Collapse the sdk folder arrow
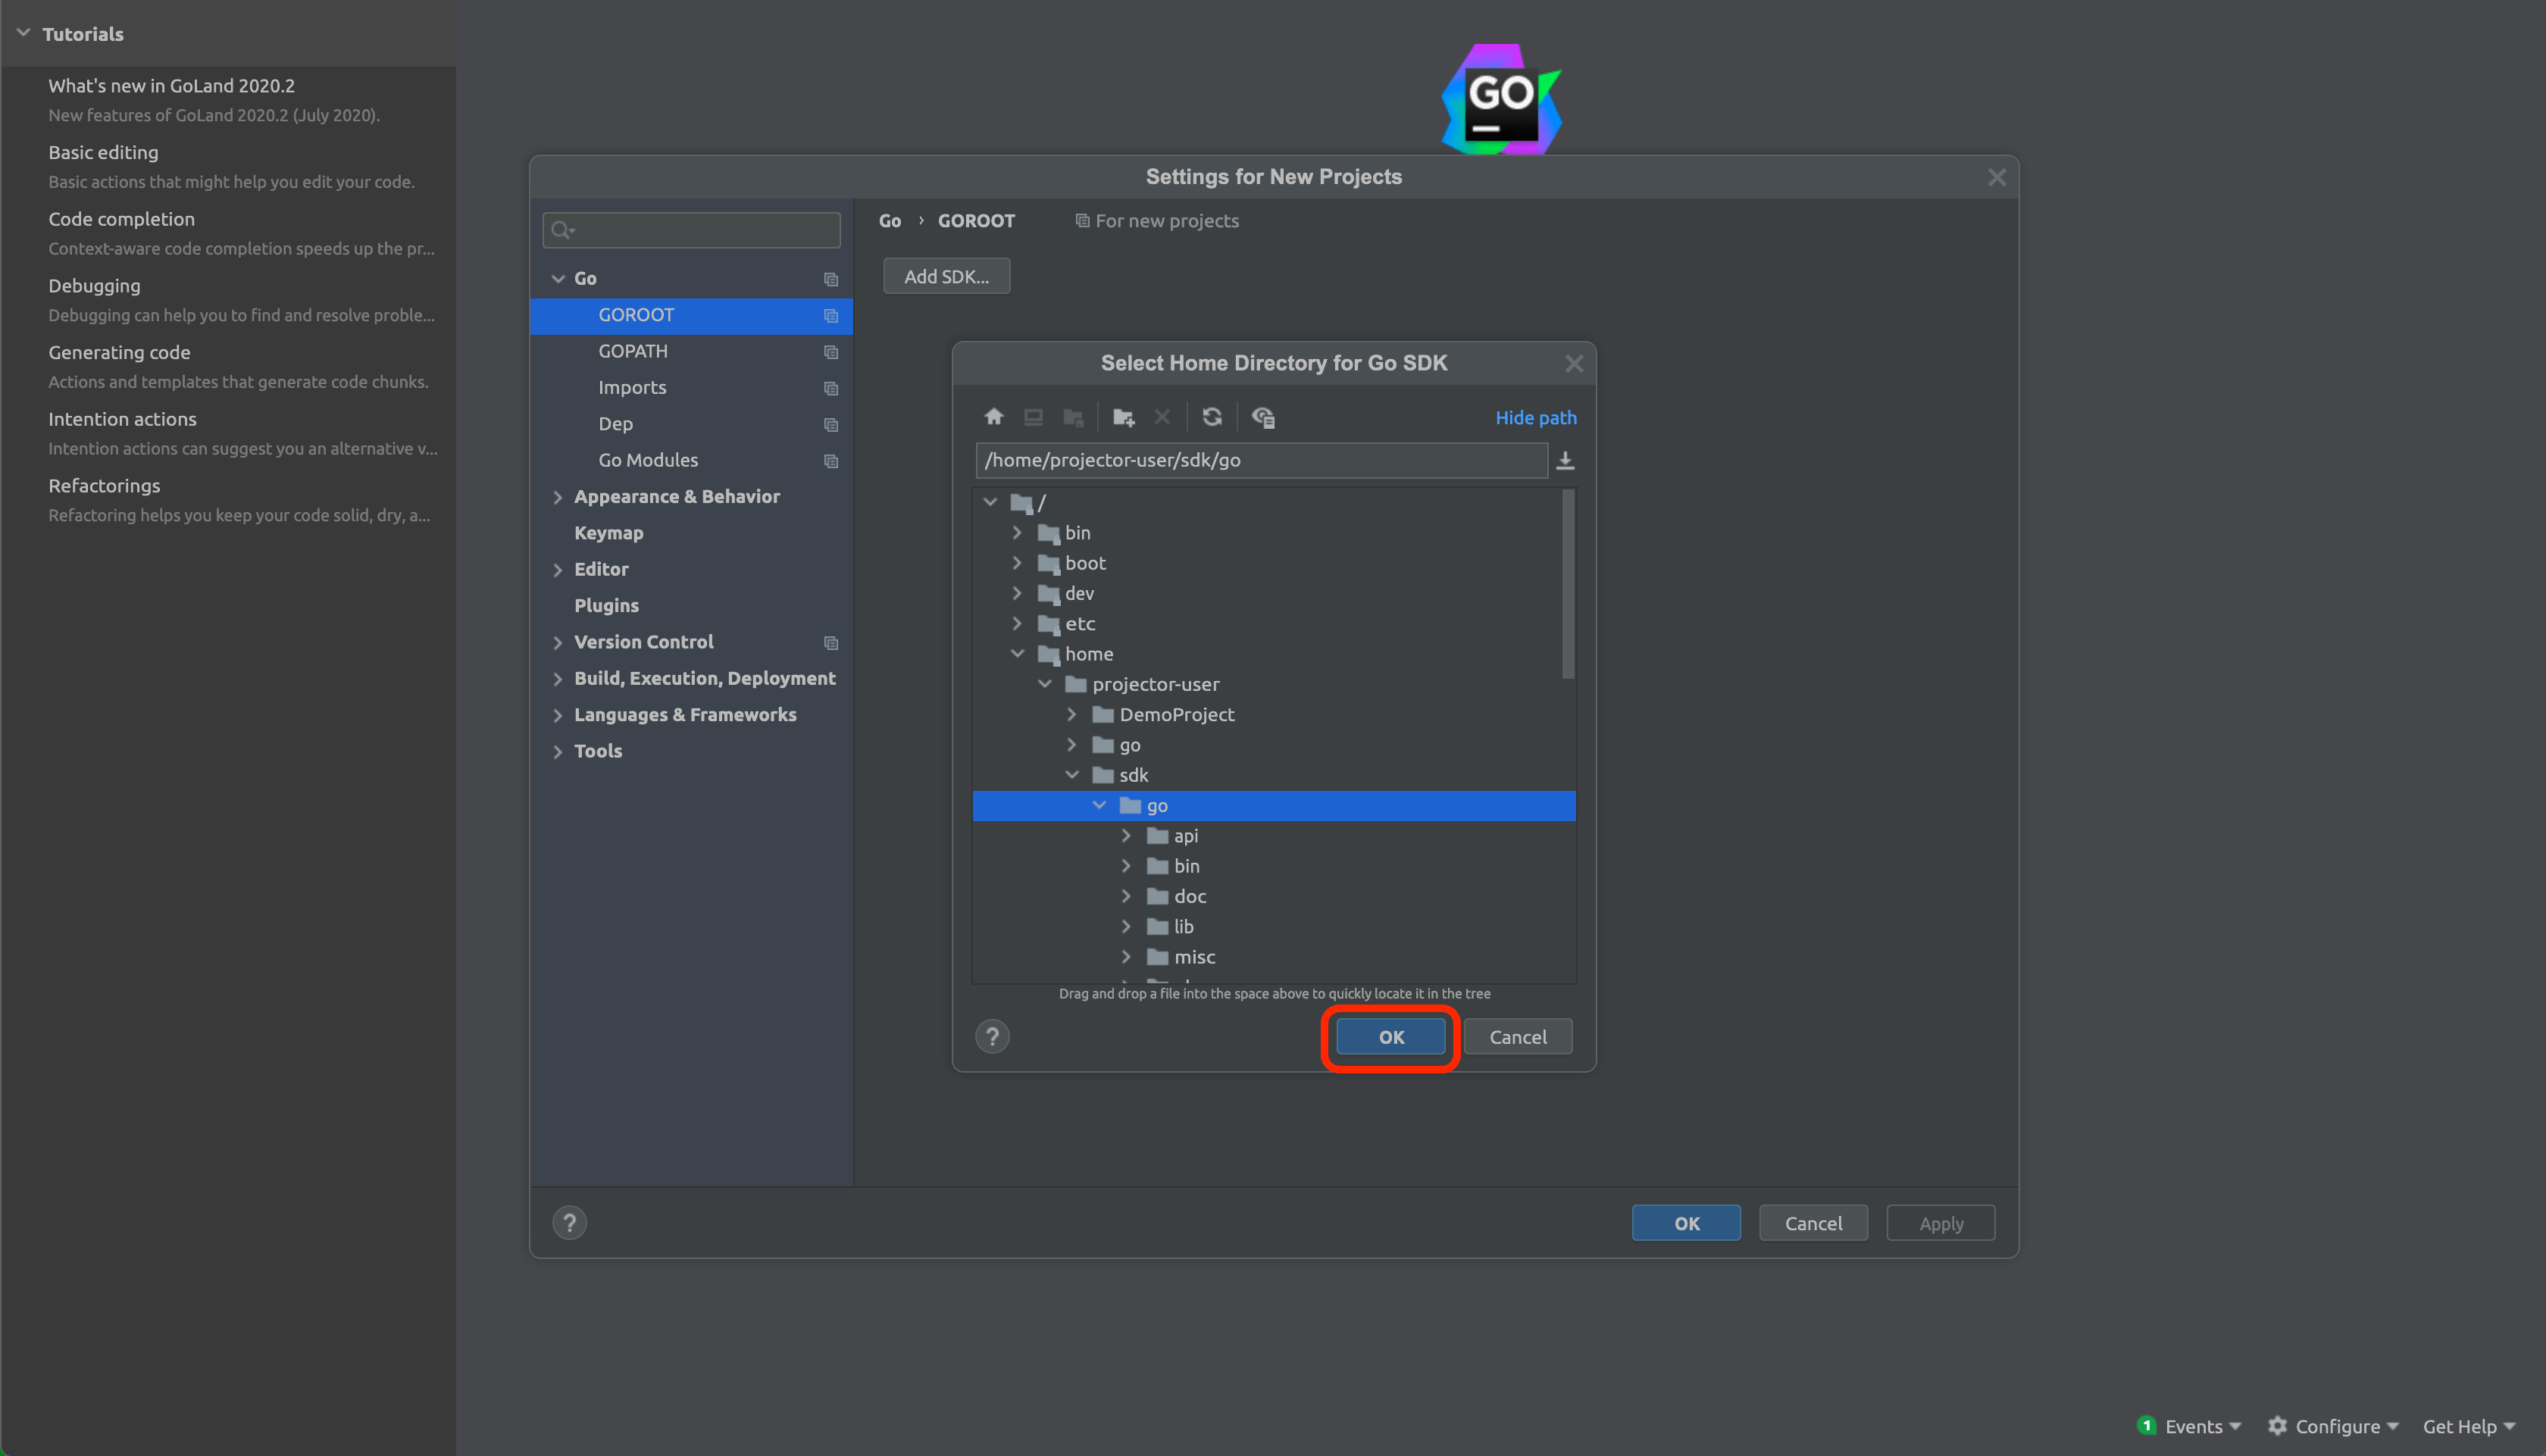Screen dimensions: 2546x1456 [1072, 775]
